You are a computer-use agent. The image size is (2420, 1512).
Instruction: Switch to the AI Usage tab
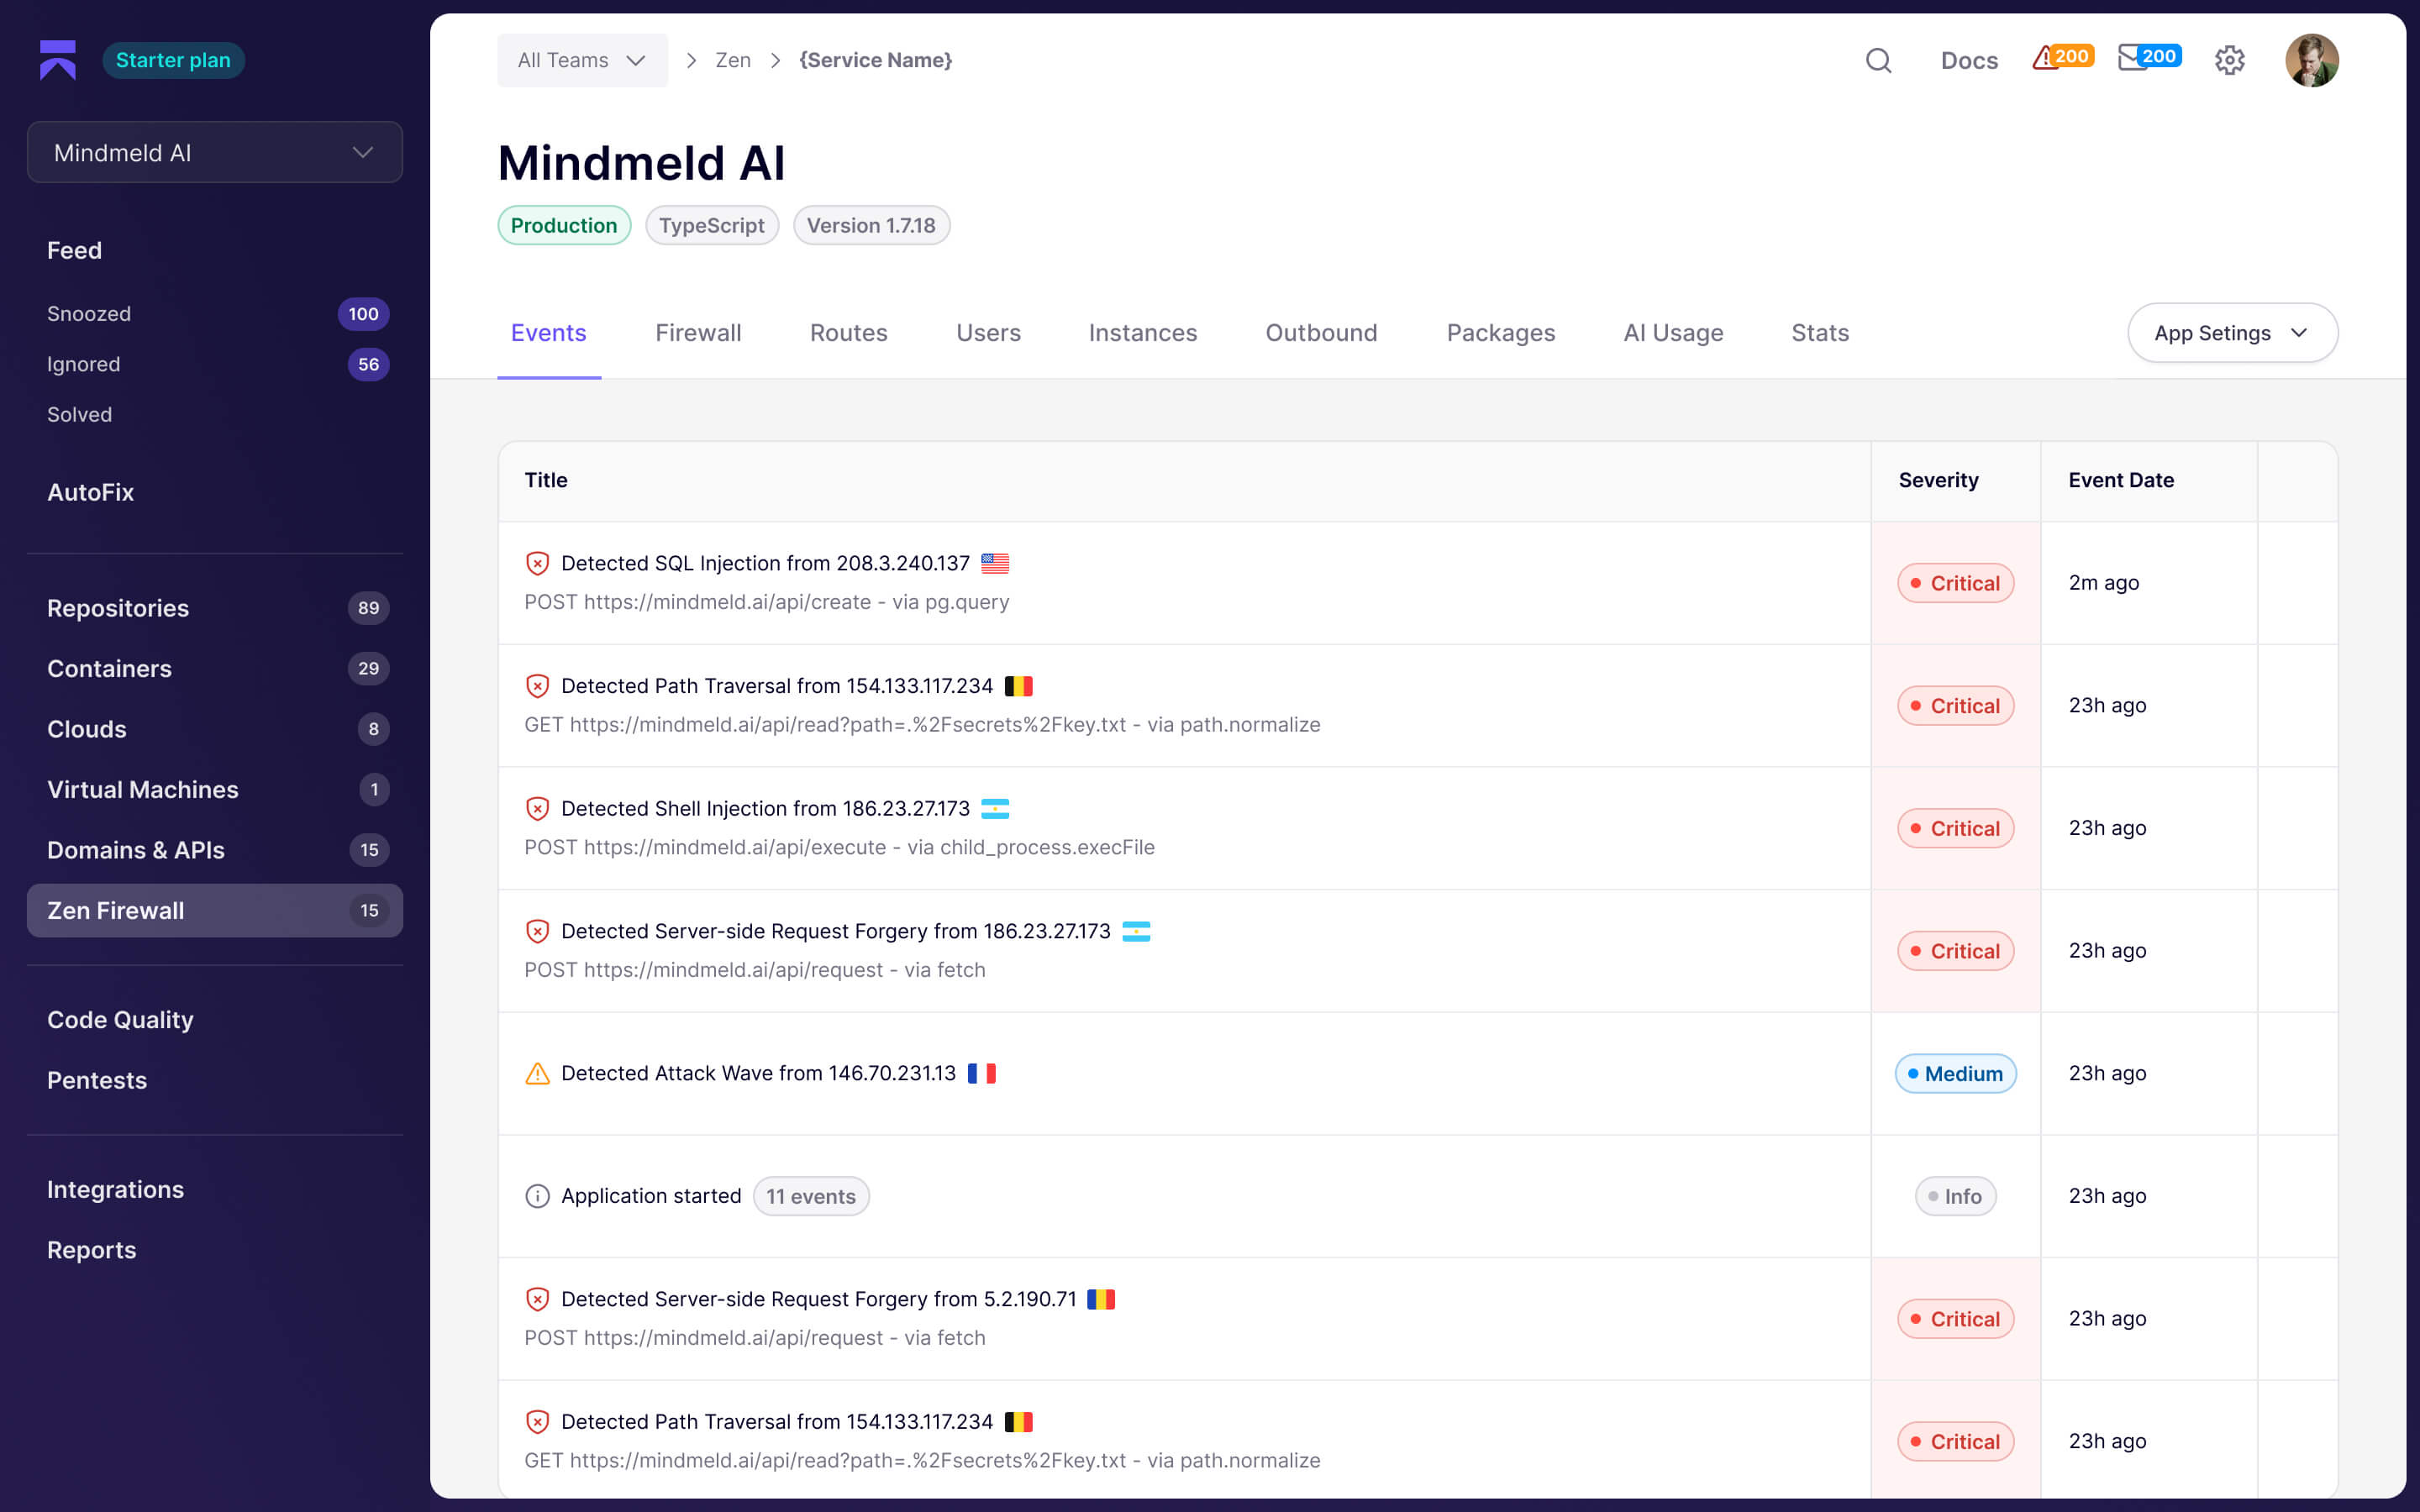point(1672,333)
